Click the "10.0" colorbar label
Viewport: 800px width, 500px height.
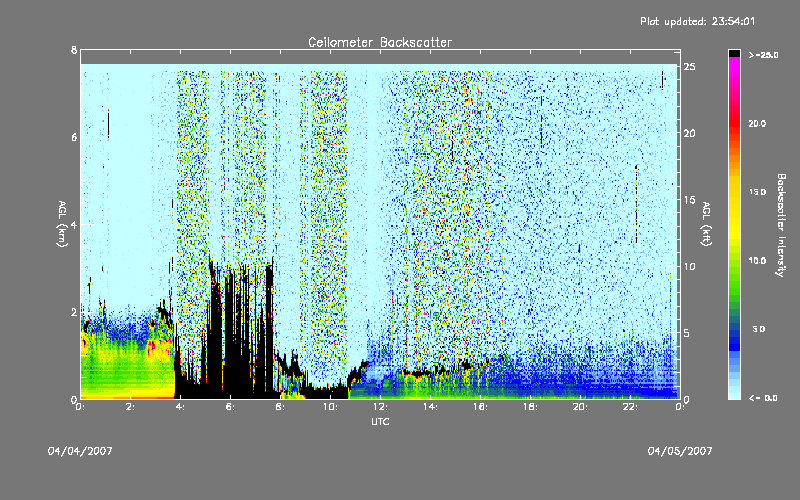[x=757, y=261]
